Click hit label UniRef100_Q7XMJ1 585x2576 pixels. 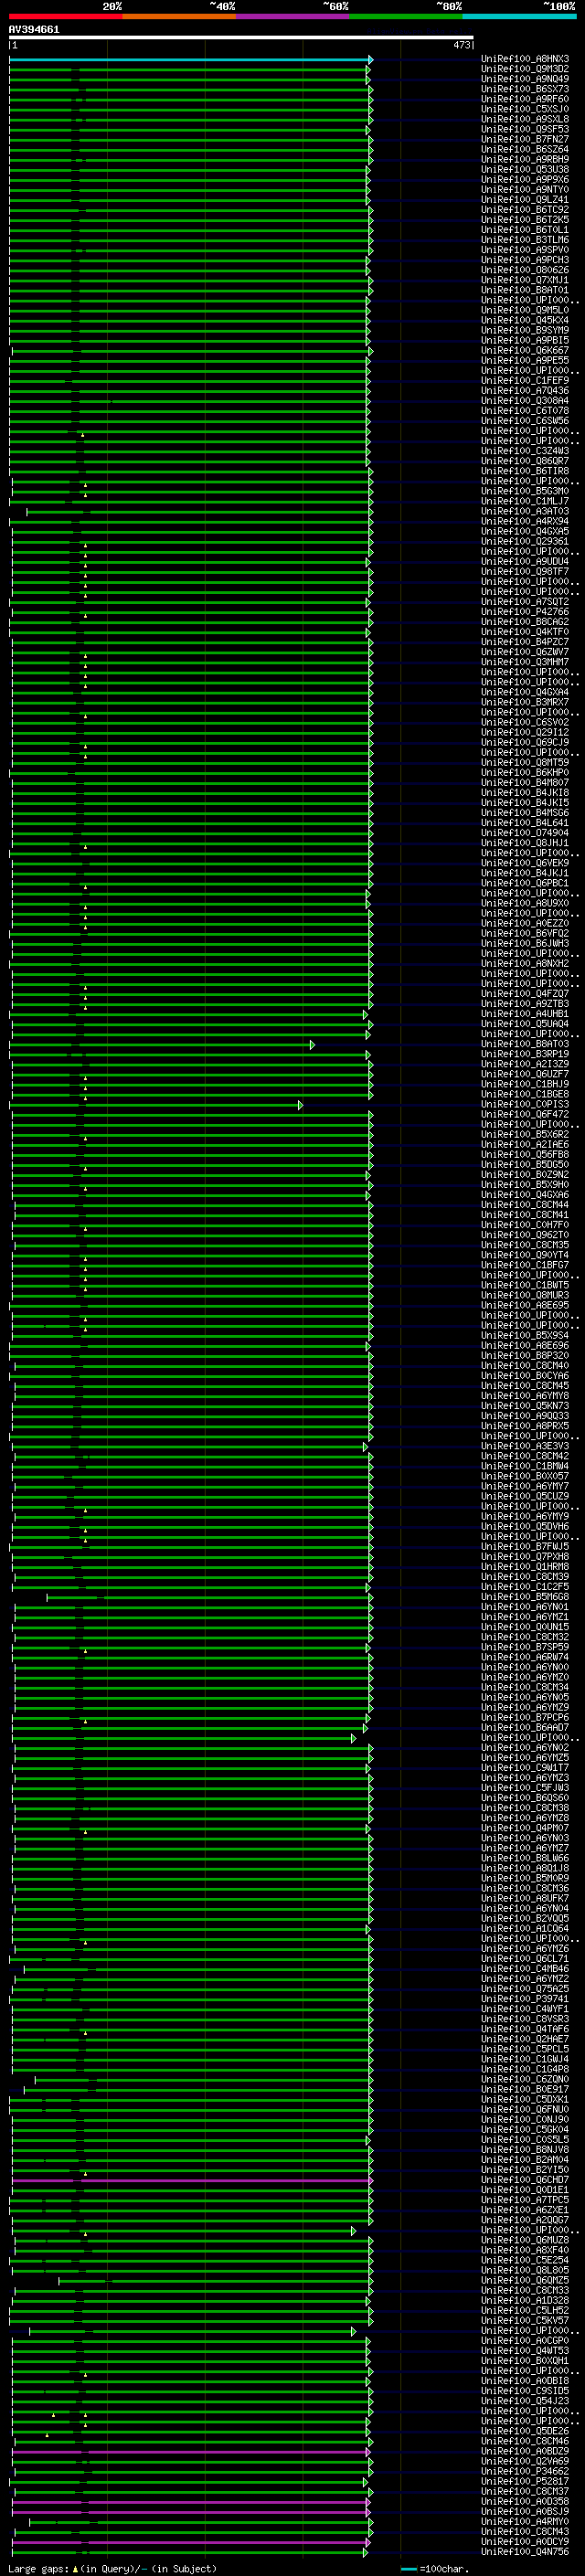pyautogui.click(x=525, y=280)
